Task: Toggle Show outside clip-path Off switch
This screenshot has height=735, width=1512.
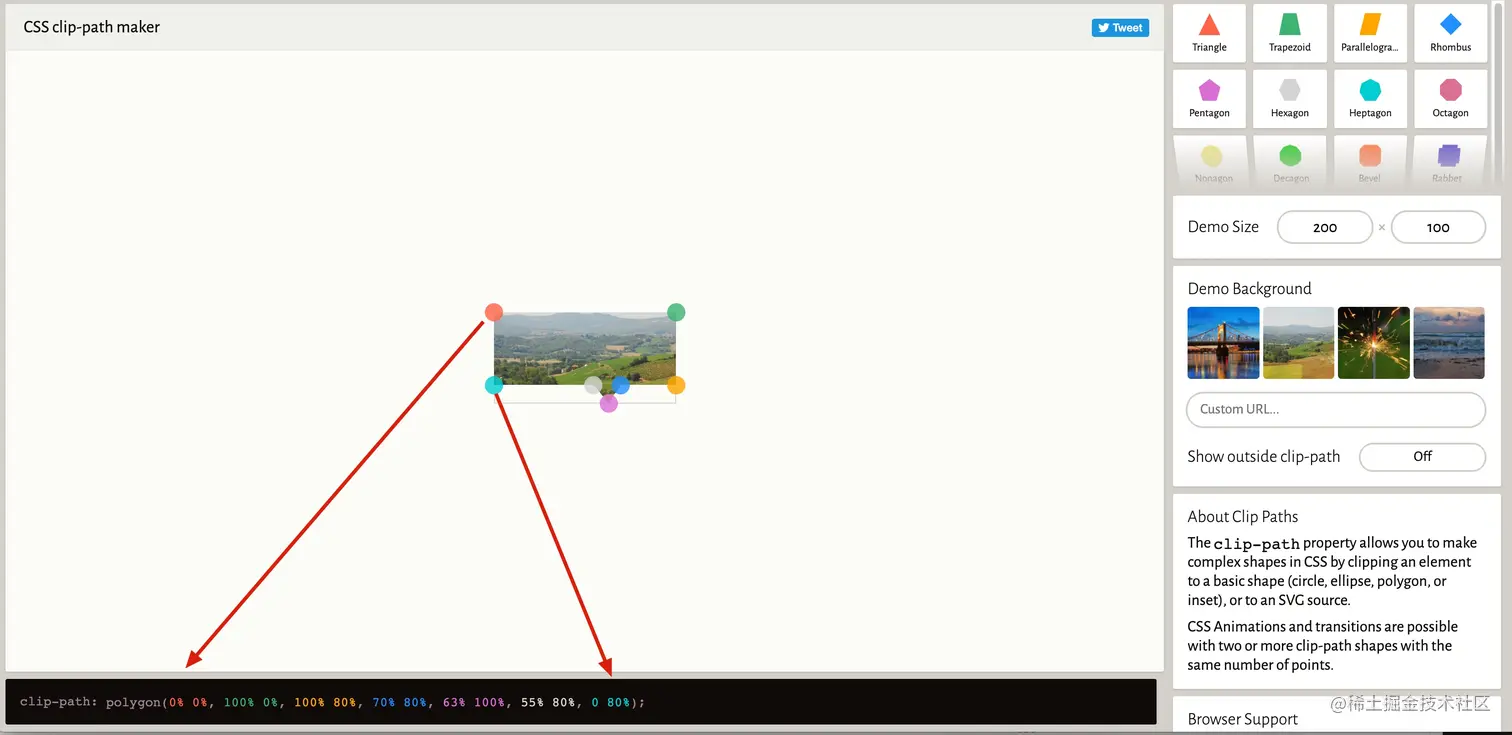Action: (1422, 456)
